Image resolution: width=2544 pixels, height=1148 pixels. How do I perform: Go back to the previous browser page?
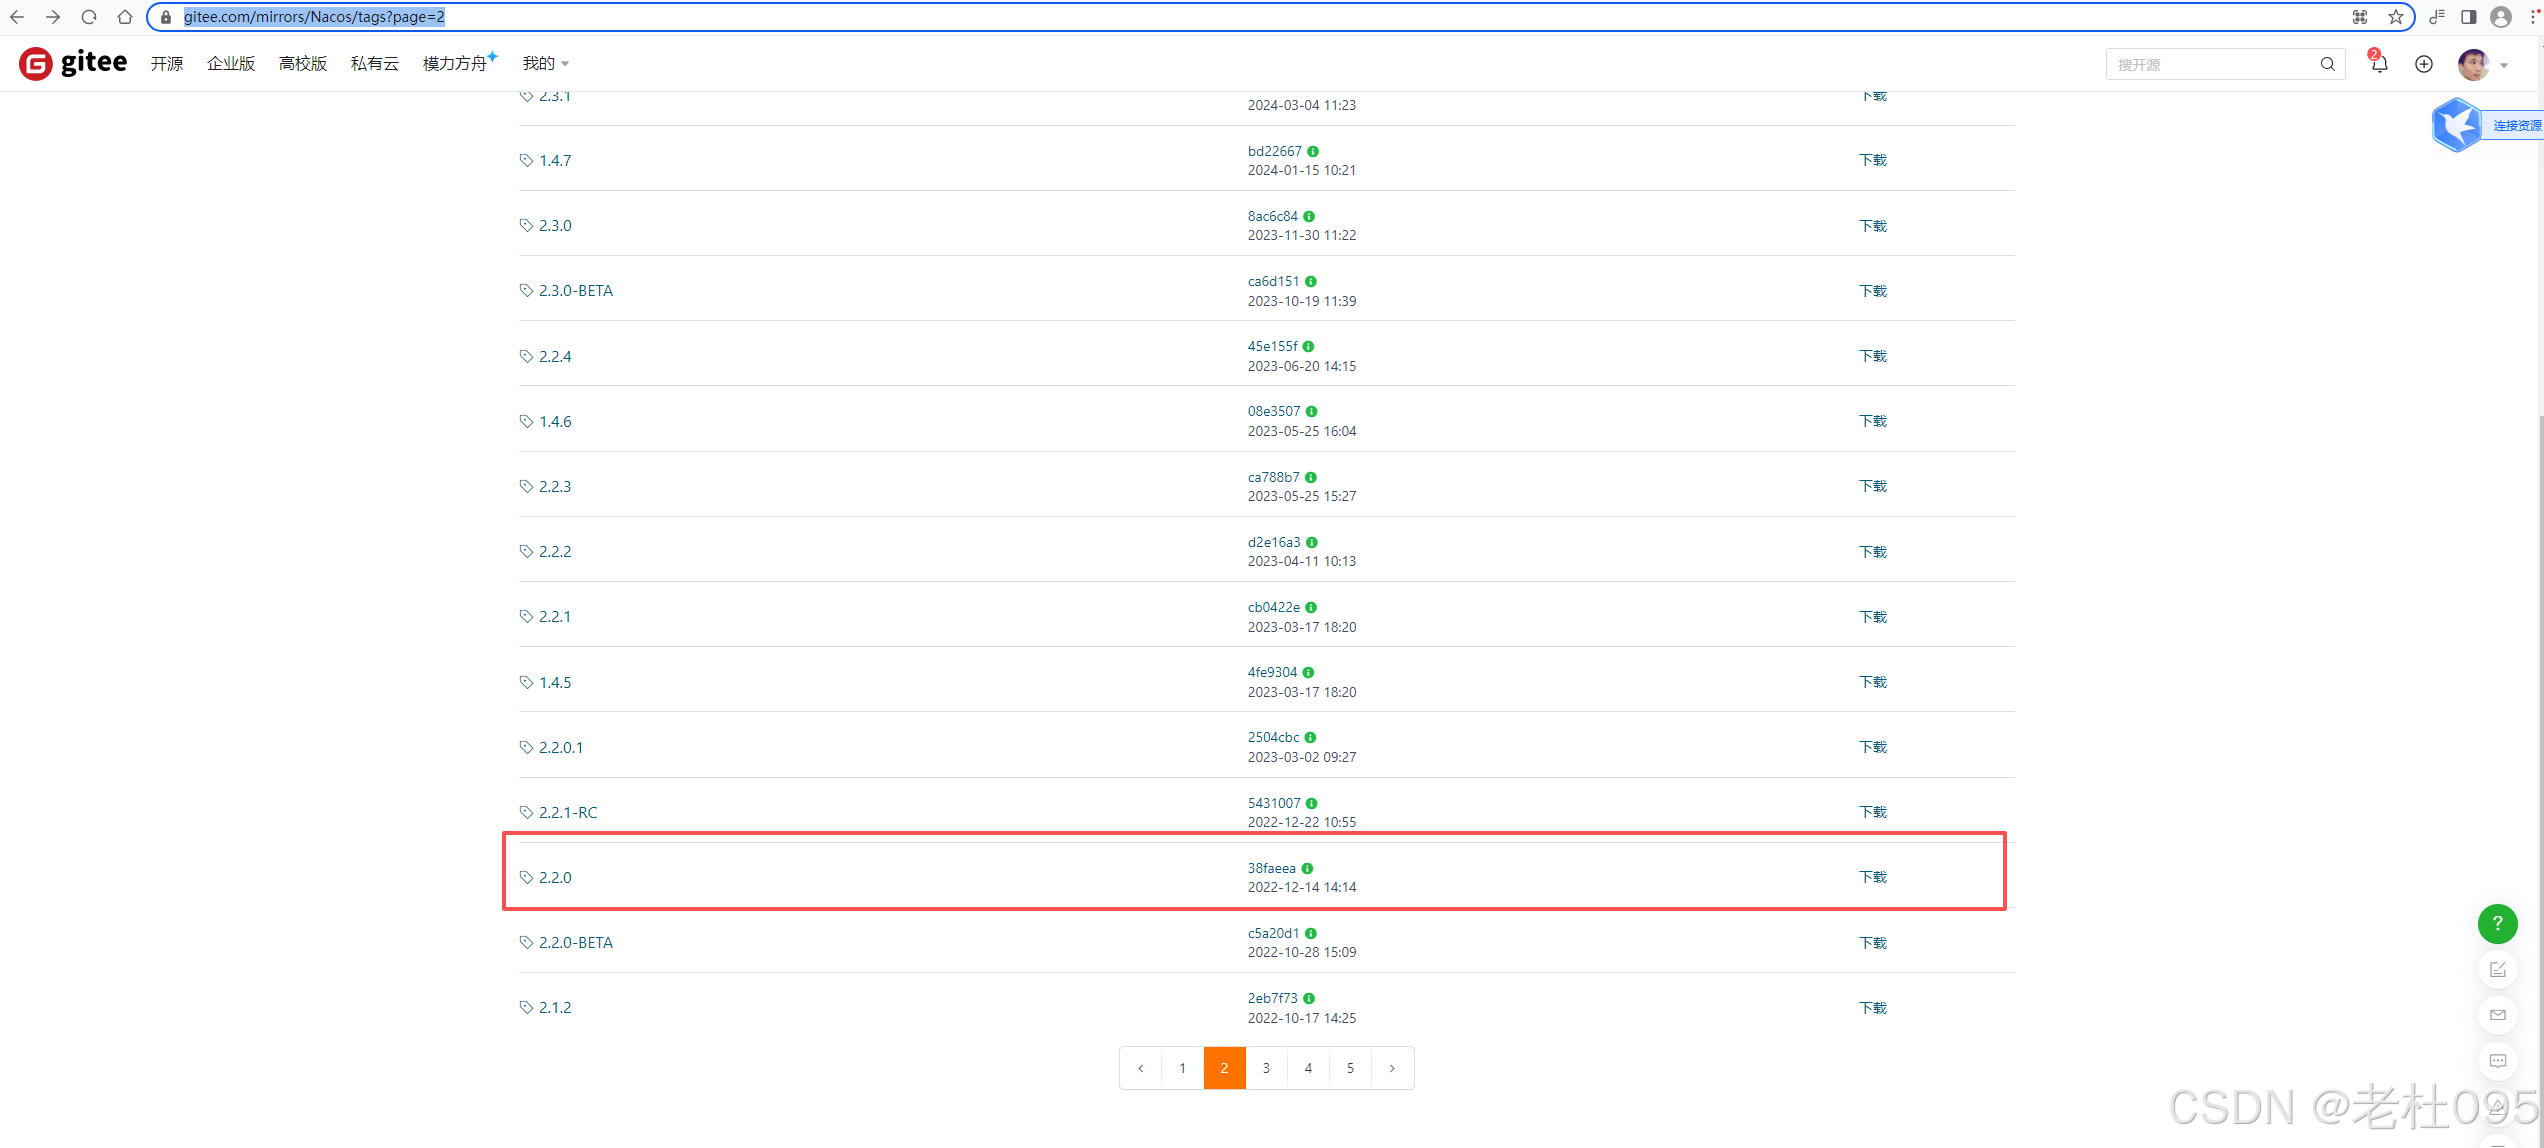[x=17, y=17]
